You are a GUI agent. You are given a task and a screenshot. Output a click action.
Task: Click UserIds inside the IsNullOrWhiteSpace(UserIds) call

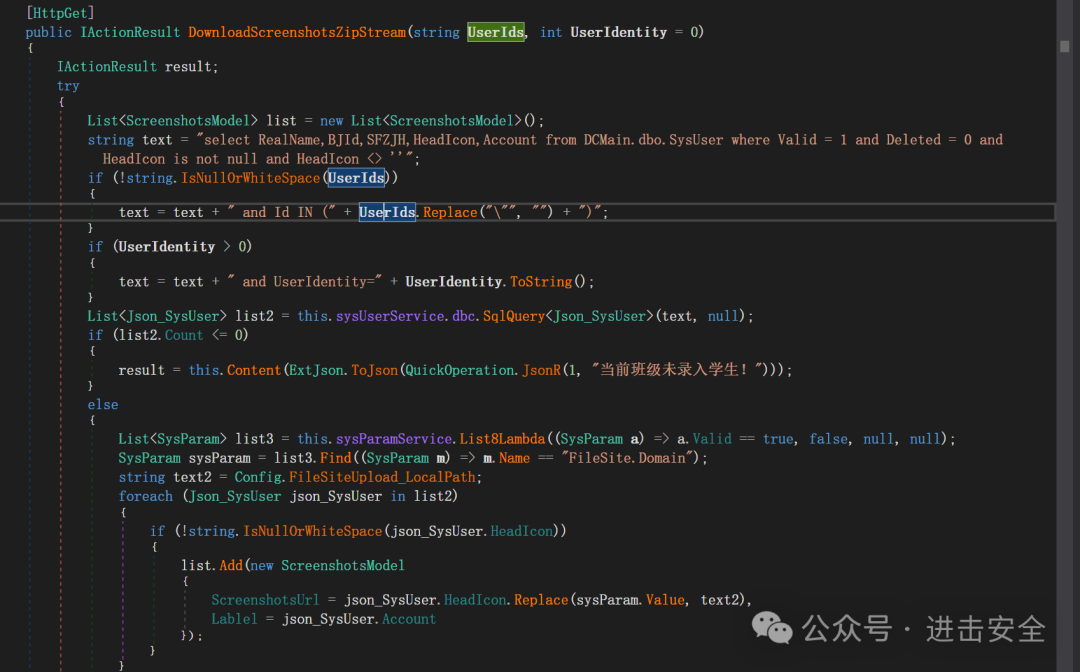tap(356, 178)
